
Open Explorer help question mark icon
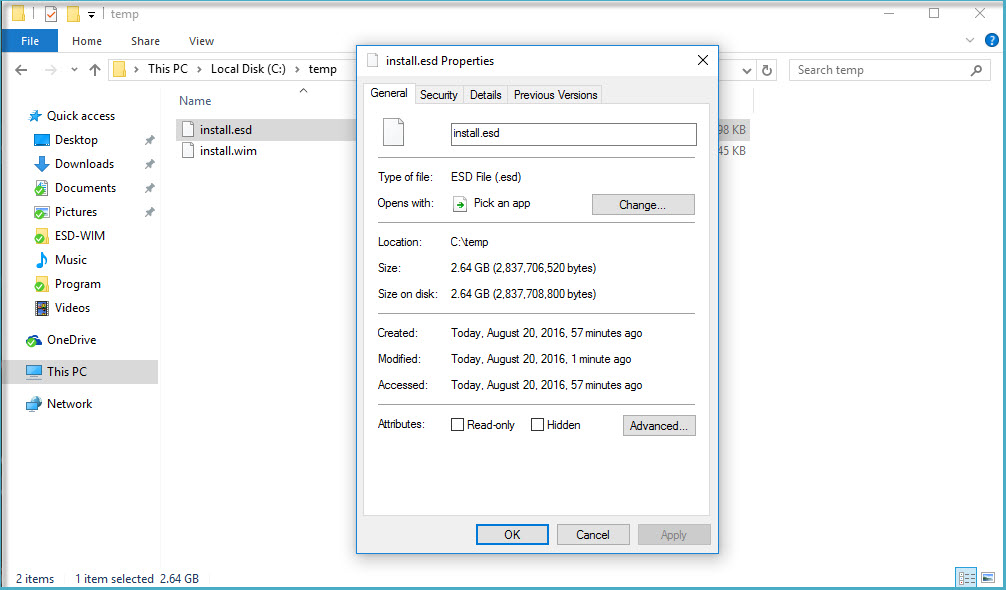pos(991,40)
